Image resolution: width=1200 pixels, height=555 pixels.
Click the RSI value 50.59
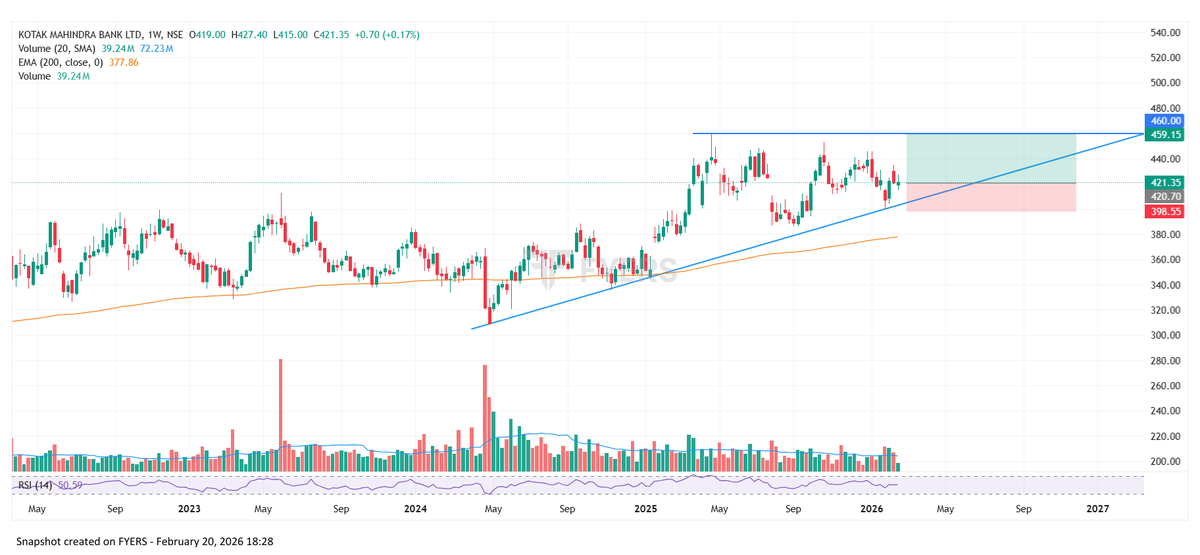point(70,485)
